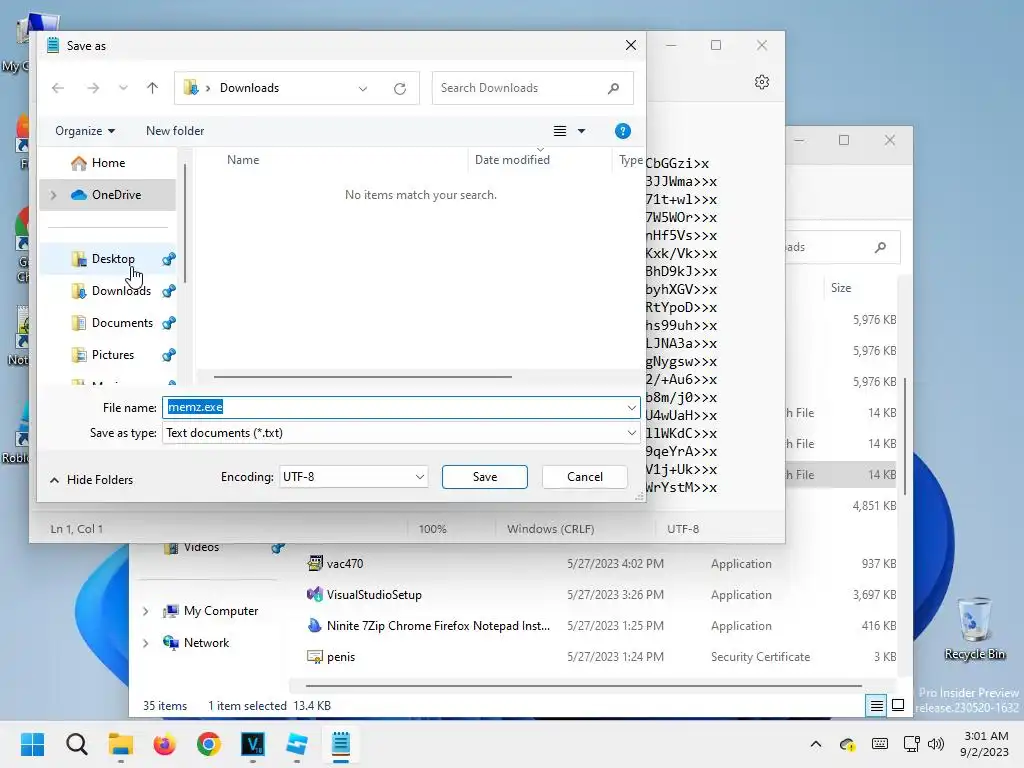Click the search magnifier in Save dialog

[x=613, y=88]
